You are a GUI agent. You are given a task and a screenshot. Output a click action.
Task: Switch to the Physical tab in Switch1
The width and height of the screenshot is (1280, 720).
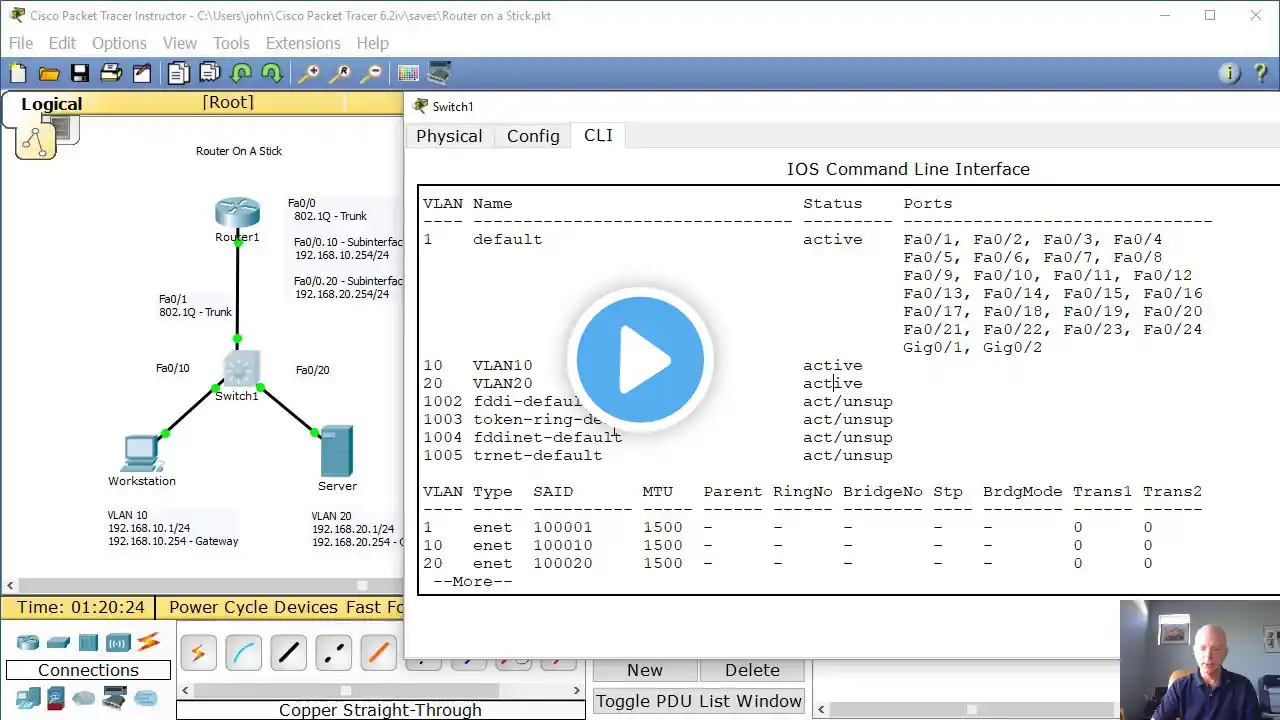449,136
